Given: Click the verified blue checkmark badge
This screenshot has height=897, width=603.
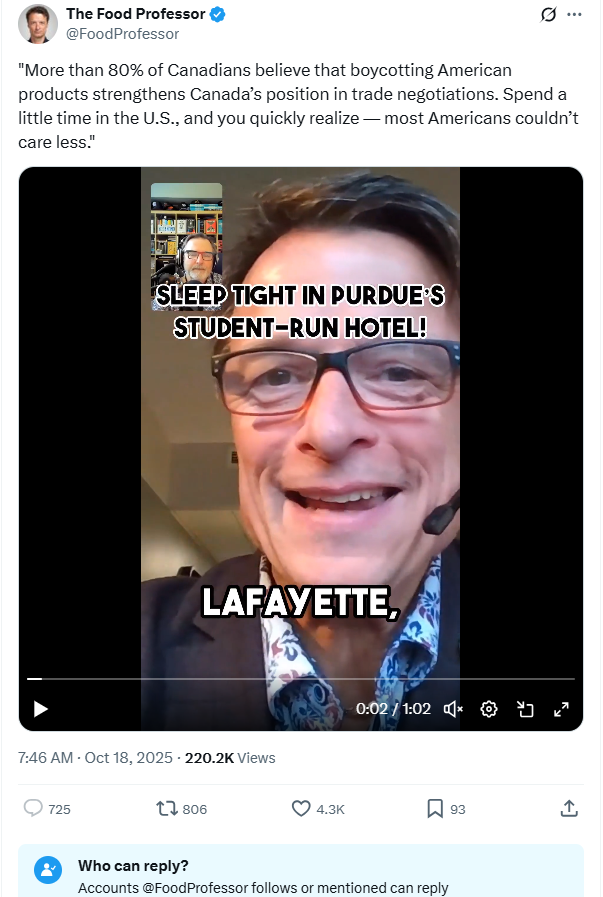Looking at the screenshot, I should (x=217, y=14).
